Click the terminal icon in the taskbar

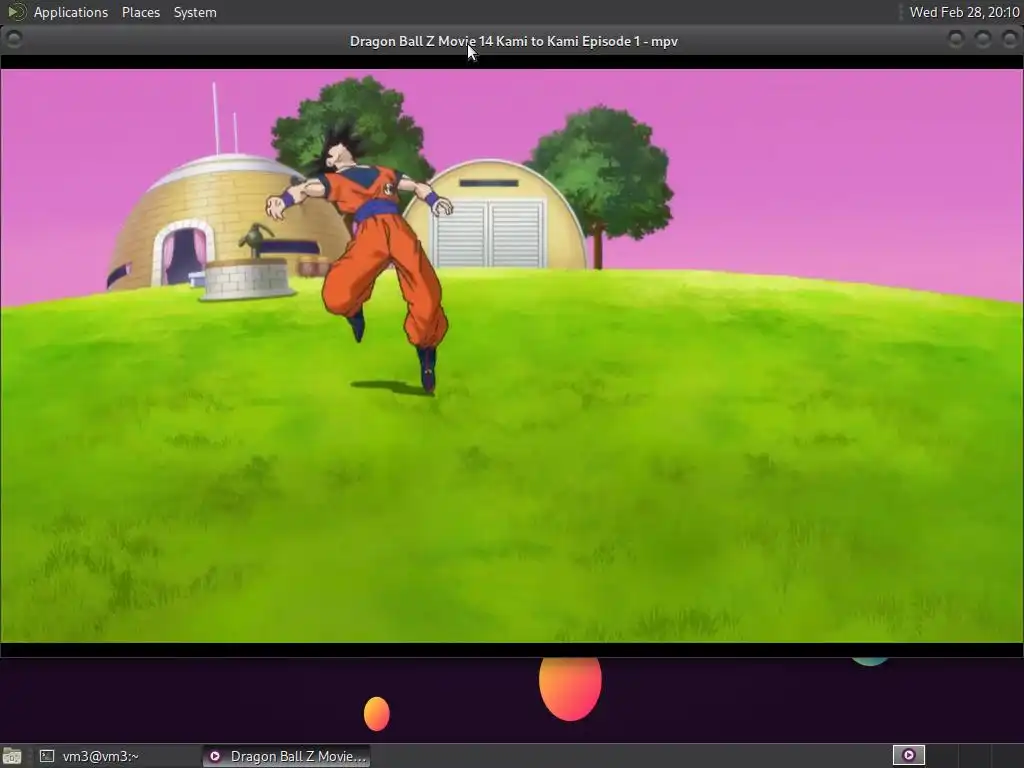47,756
